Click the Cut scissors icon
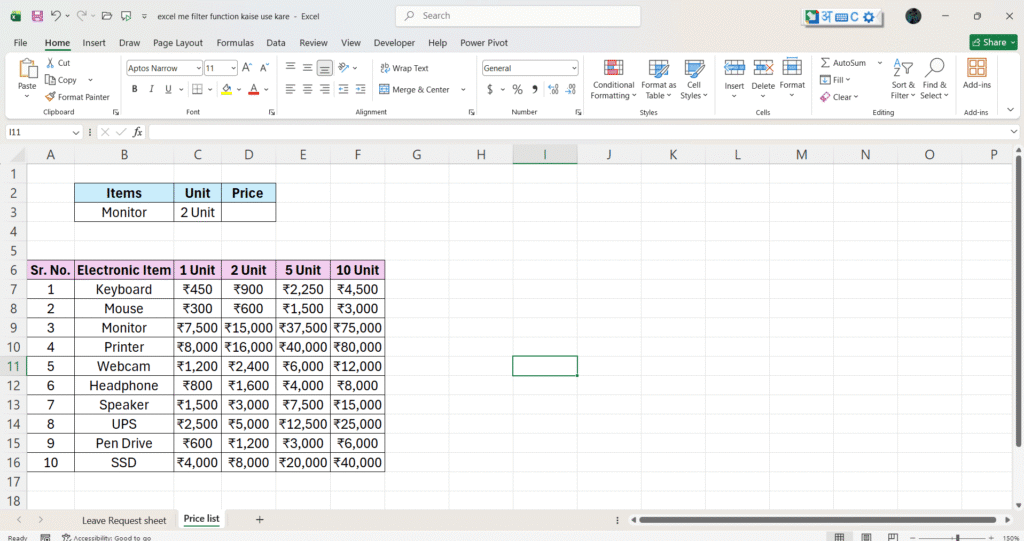 (50, 63)
